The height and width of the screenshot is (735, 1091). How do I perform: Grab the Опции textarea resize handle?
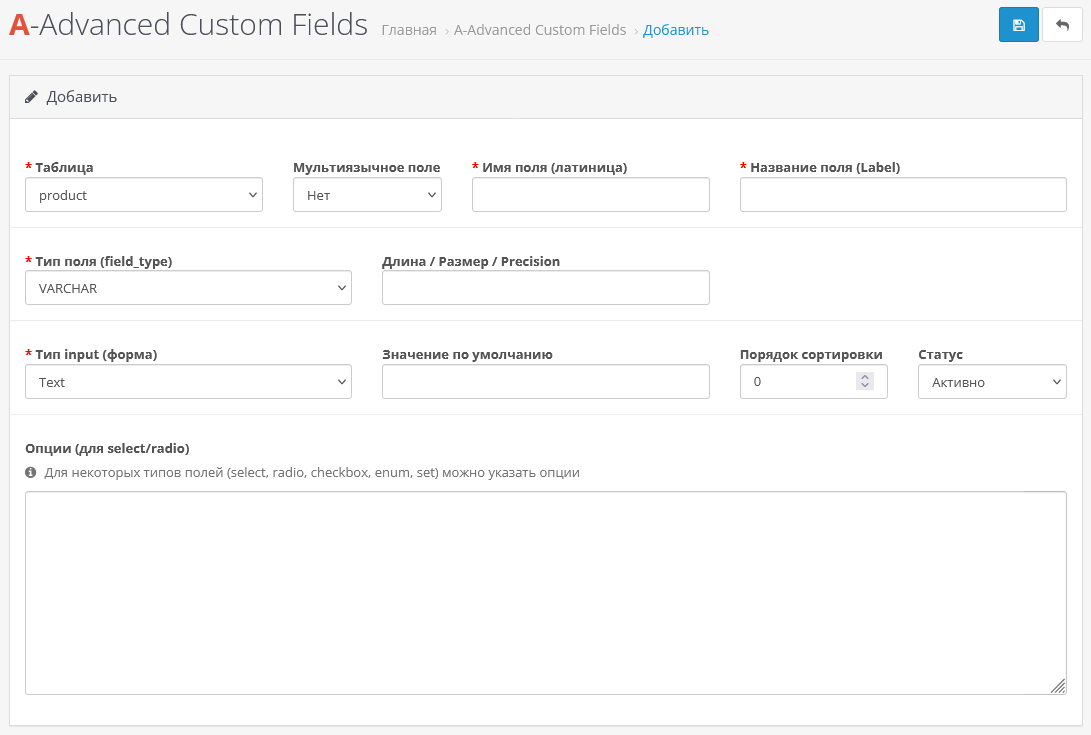point(1058,686)
